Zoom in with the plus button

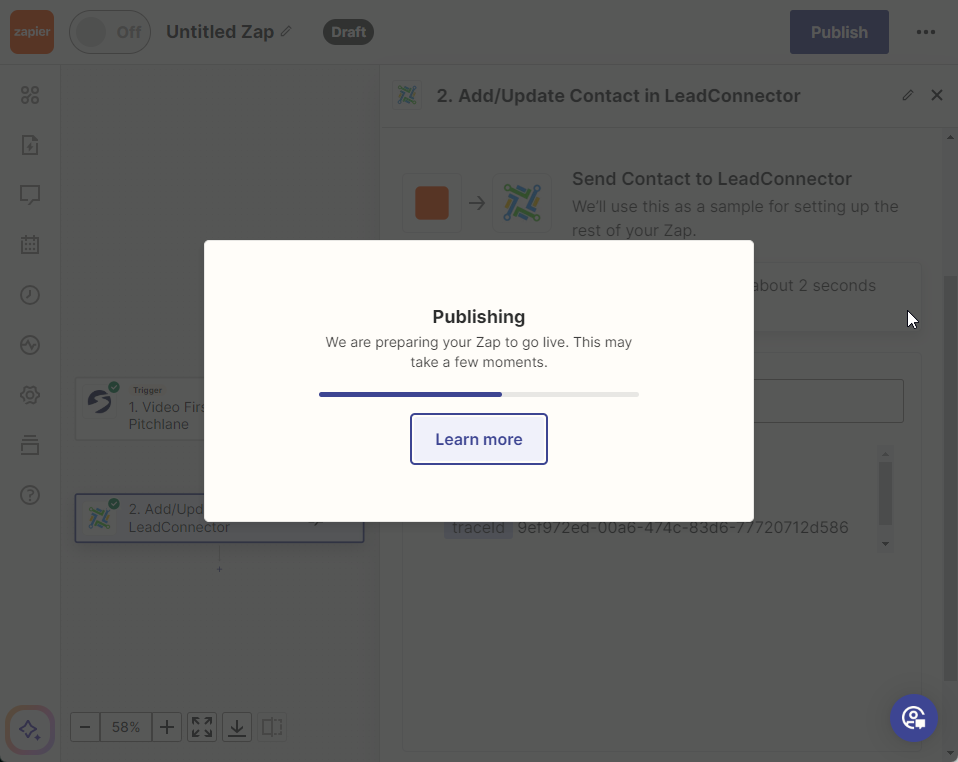pos(167,727)
